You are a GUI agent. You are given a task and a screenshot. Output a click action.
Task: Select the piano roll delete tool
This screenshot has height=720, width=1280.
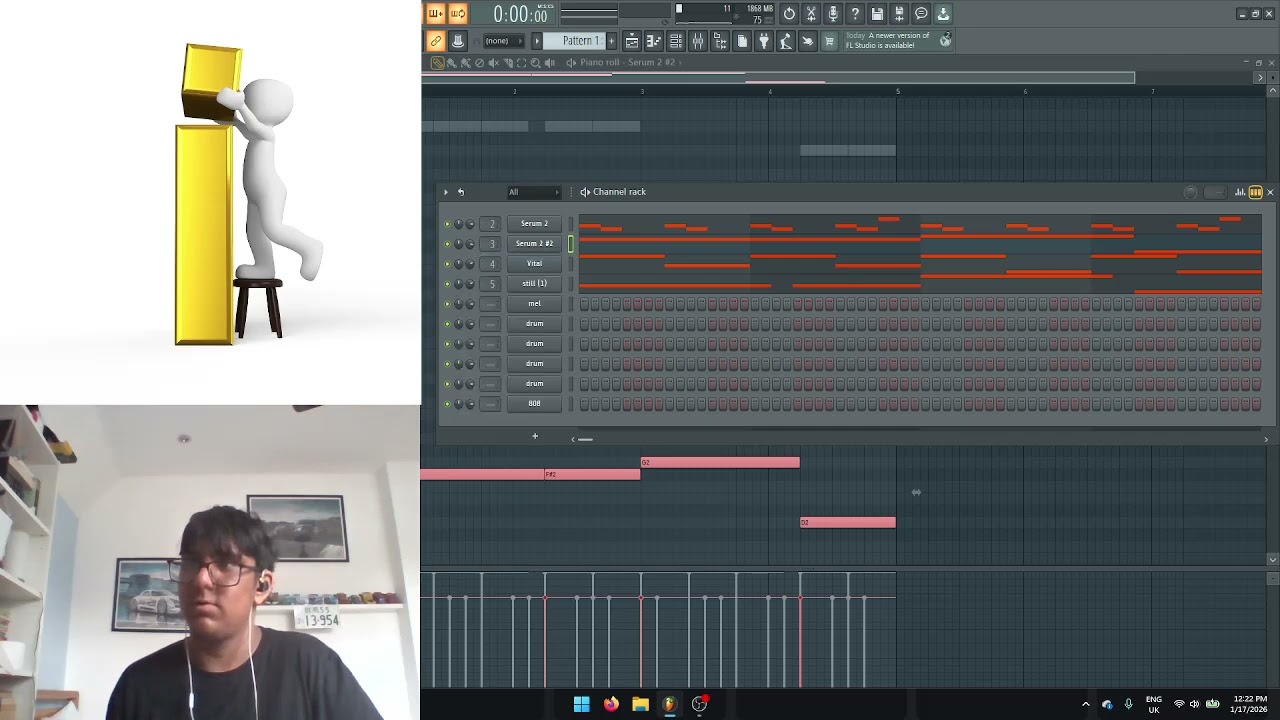point(479,63)
